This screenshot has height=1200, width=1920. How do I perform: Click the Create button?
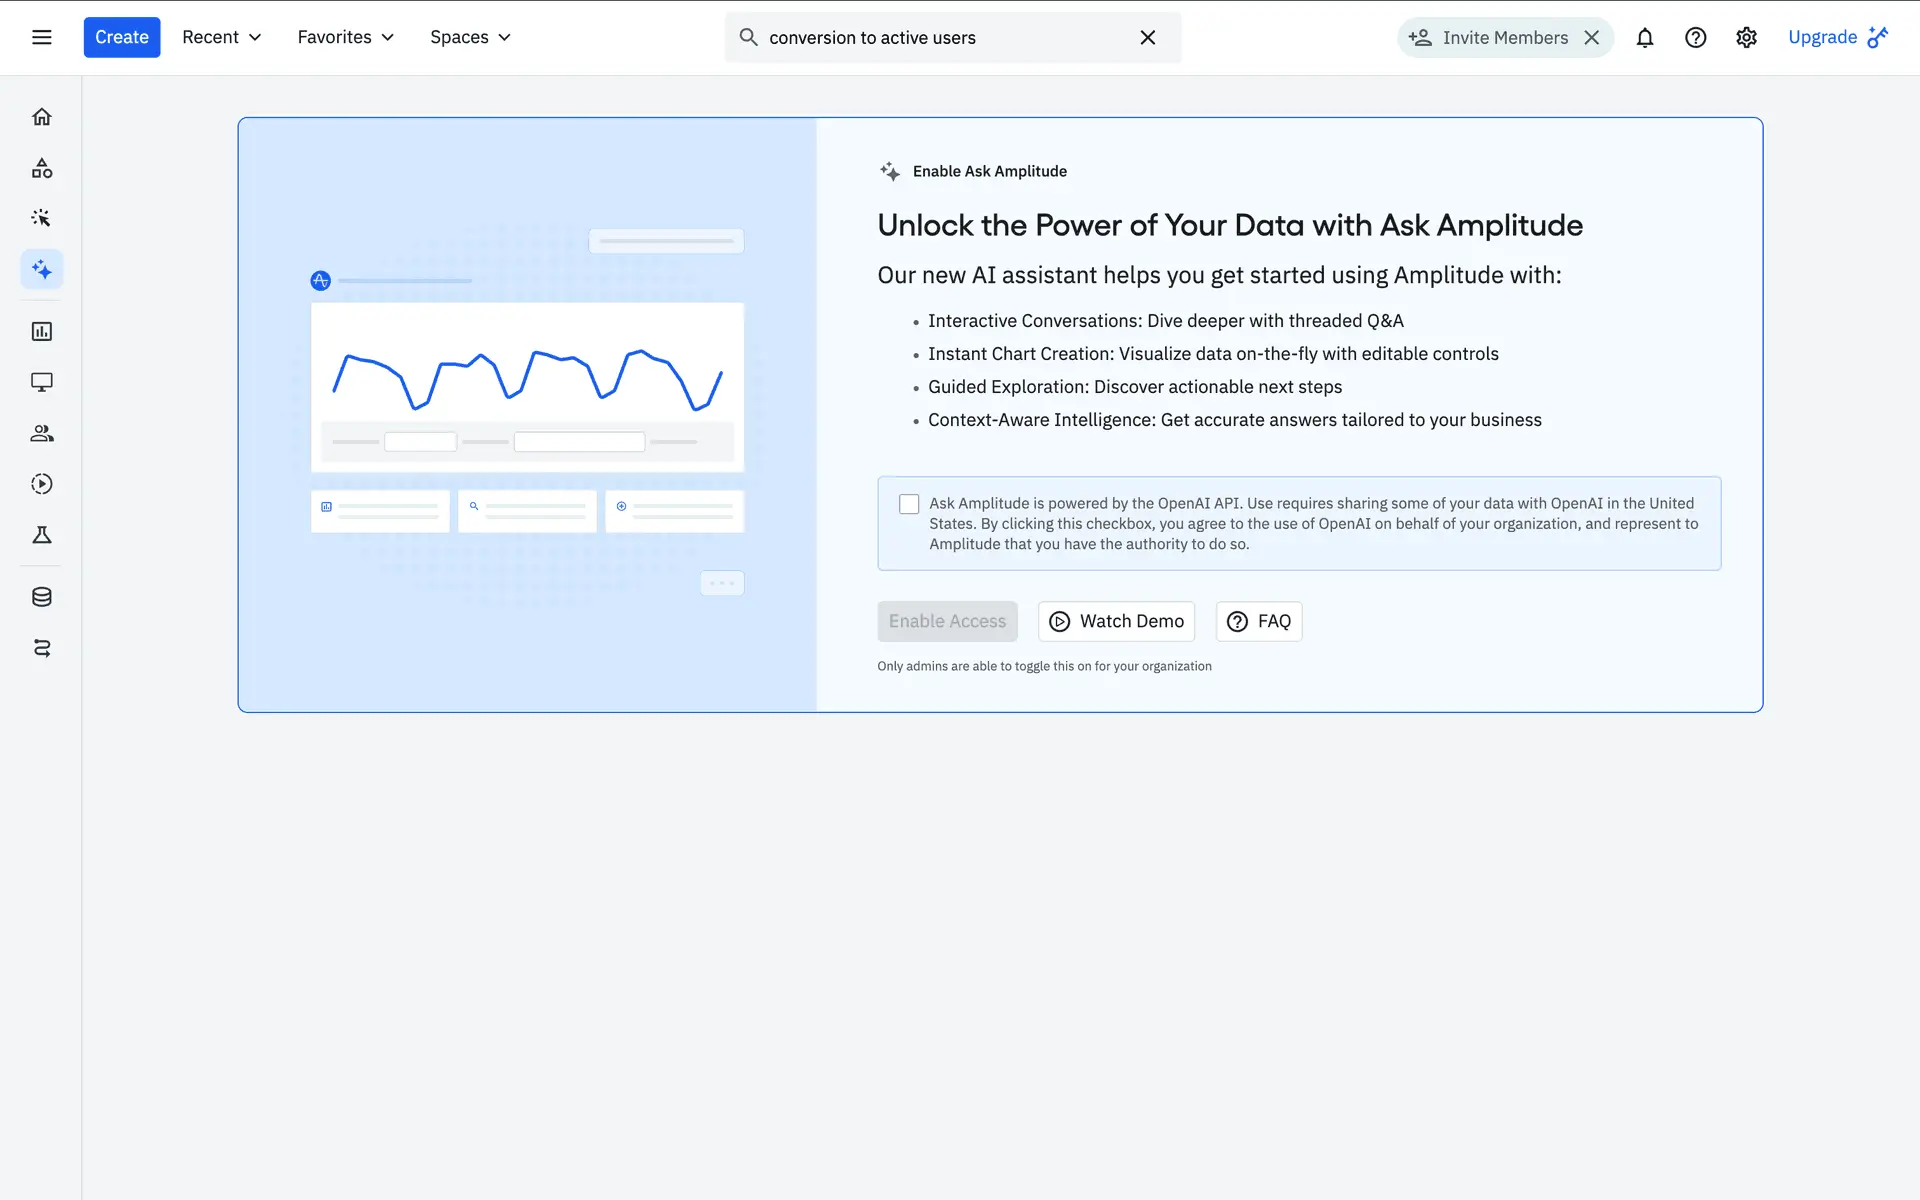(x=121, y=37)
